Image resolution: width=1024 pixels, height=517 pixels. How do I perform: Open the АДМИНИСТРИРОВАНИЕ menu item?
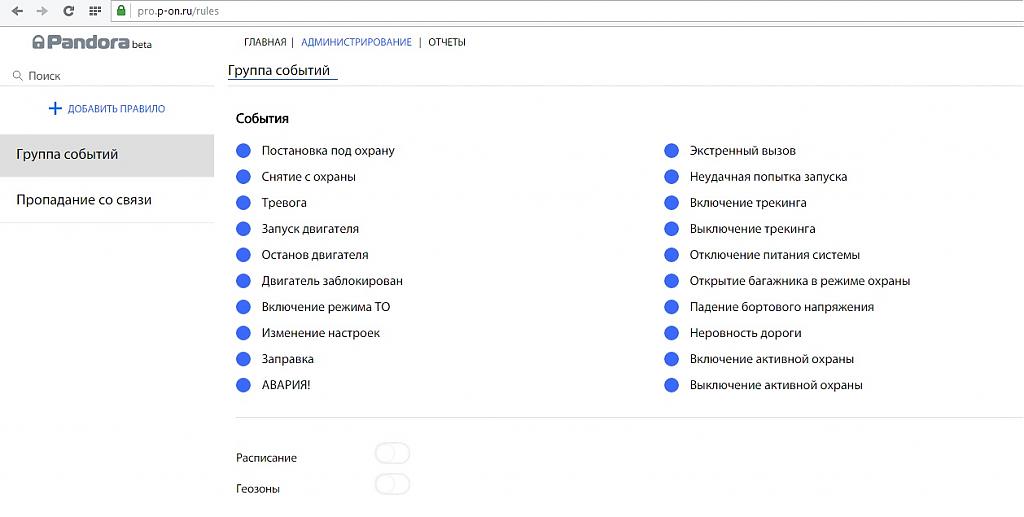pyautogui.click(x=356, y=43)
